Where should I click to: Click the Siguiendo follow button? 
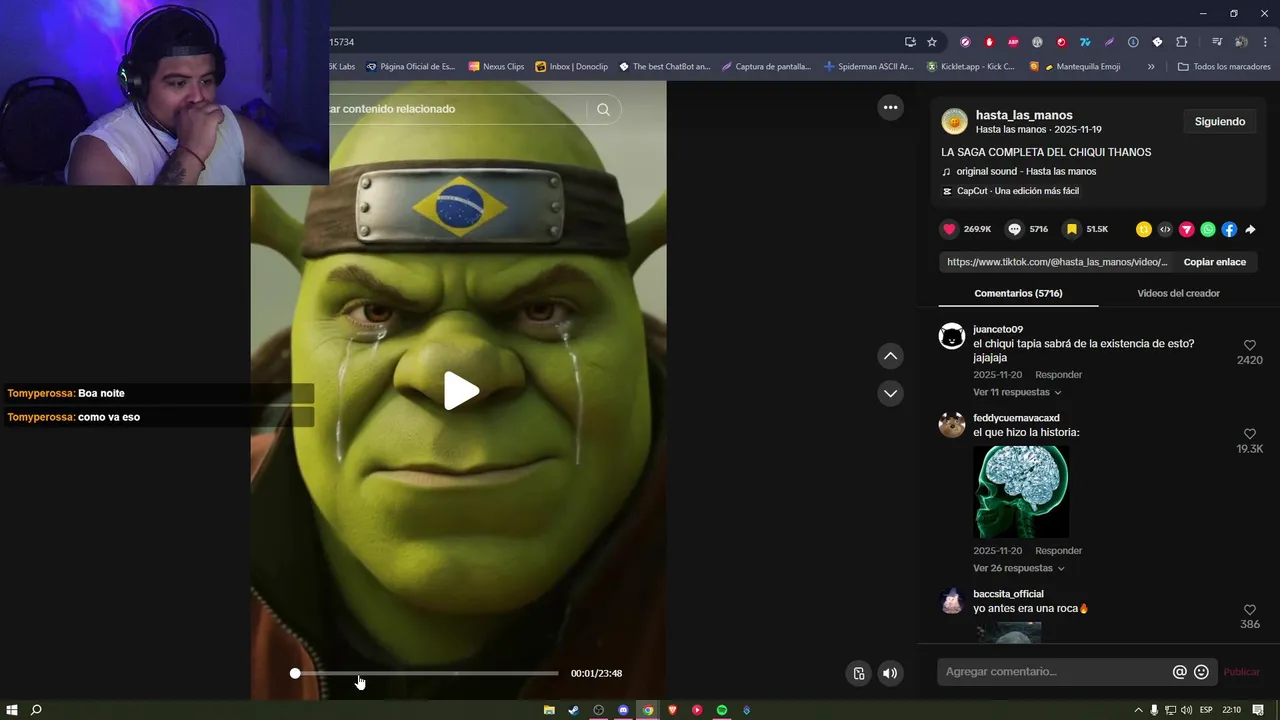click(x=1220, y=121)
